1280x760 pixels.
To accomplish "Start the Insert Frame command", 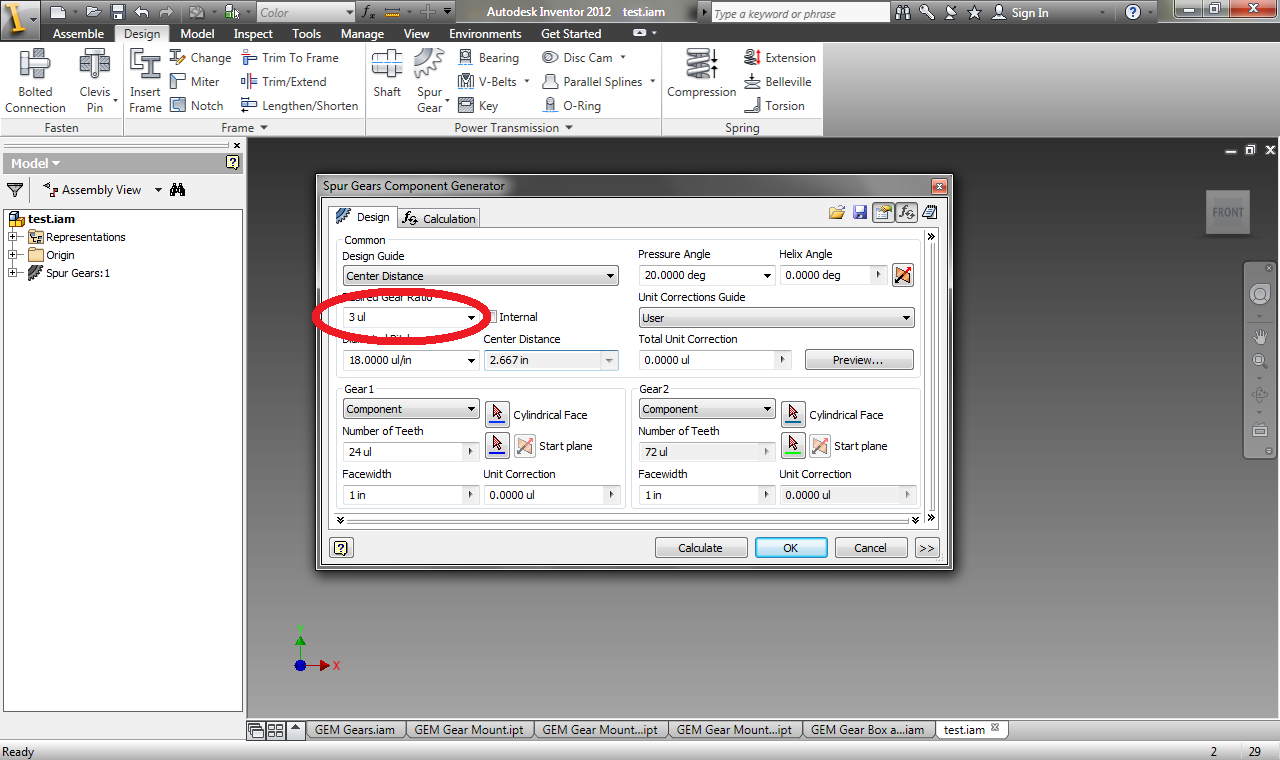I will click(x=145, y=81).
